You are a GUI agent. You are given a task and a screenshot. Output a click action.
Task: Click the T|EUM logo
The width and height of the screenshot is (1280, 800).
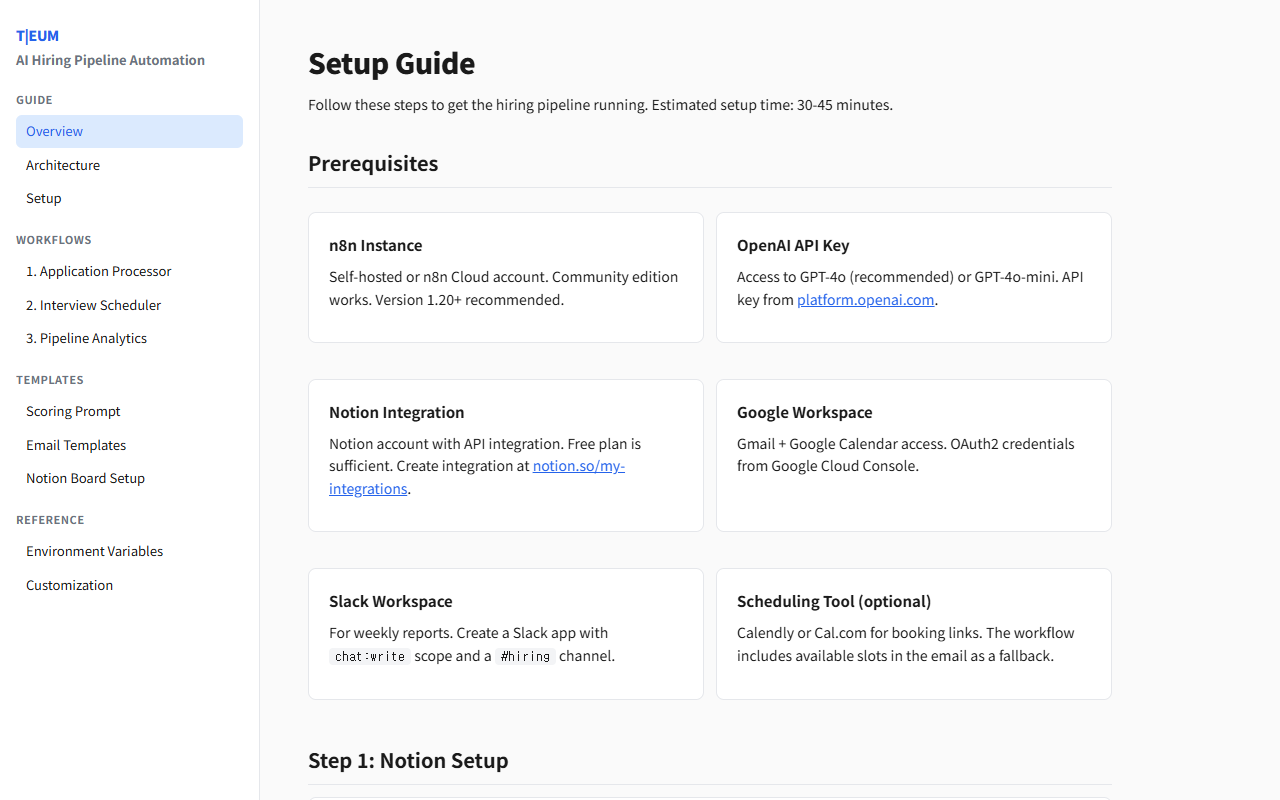click(x=37, y=35)
